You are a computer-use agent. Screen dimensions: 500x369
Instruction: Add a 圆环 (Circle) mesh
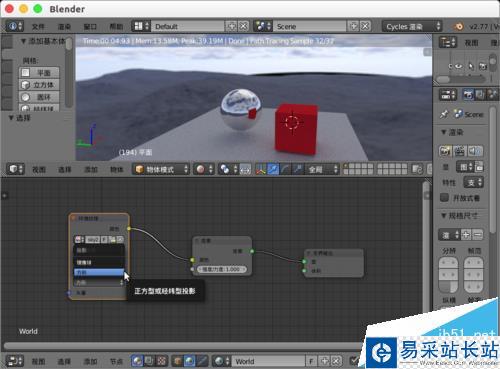pos(39,97)
